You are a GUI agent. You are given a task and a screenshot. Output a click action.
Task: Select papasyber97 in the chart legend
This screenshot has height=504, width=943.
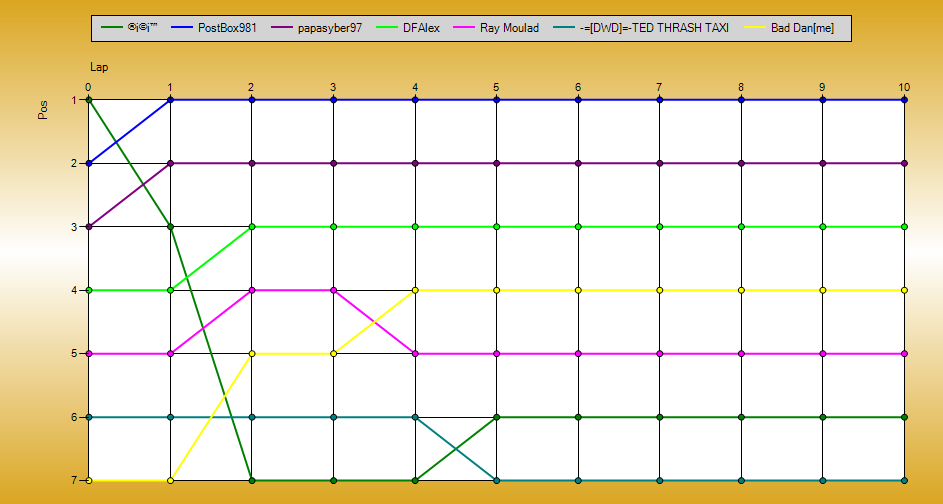[331, 28]
